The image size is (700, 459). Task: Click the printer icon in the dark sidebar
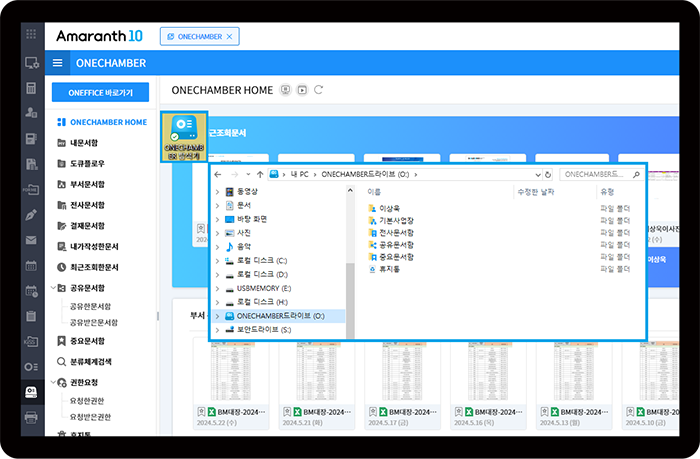[x=31, y=417]
